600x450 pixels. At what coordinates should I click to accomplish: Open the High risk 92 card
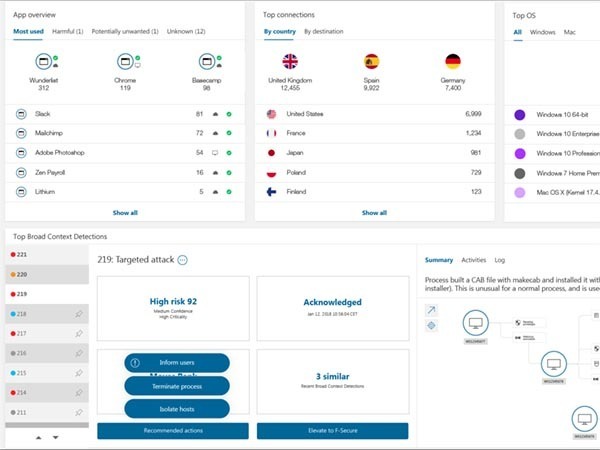point(173,308)
